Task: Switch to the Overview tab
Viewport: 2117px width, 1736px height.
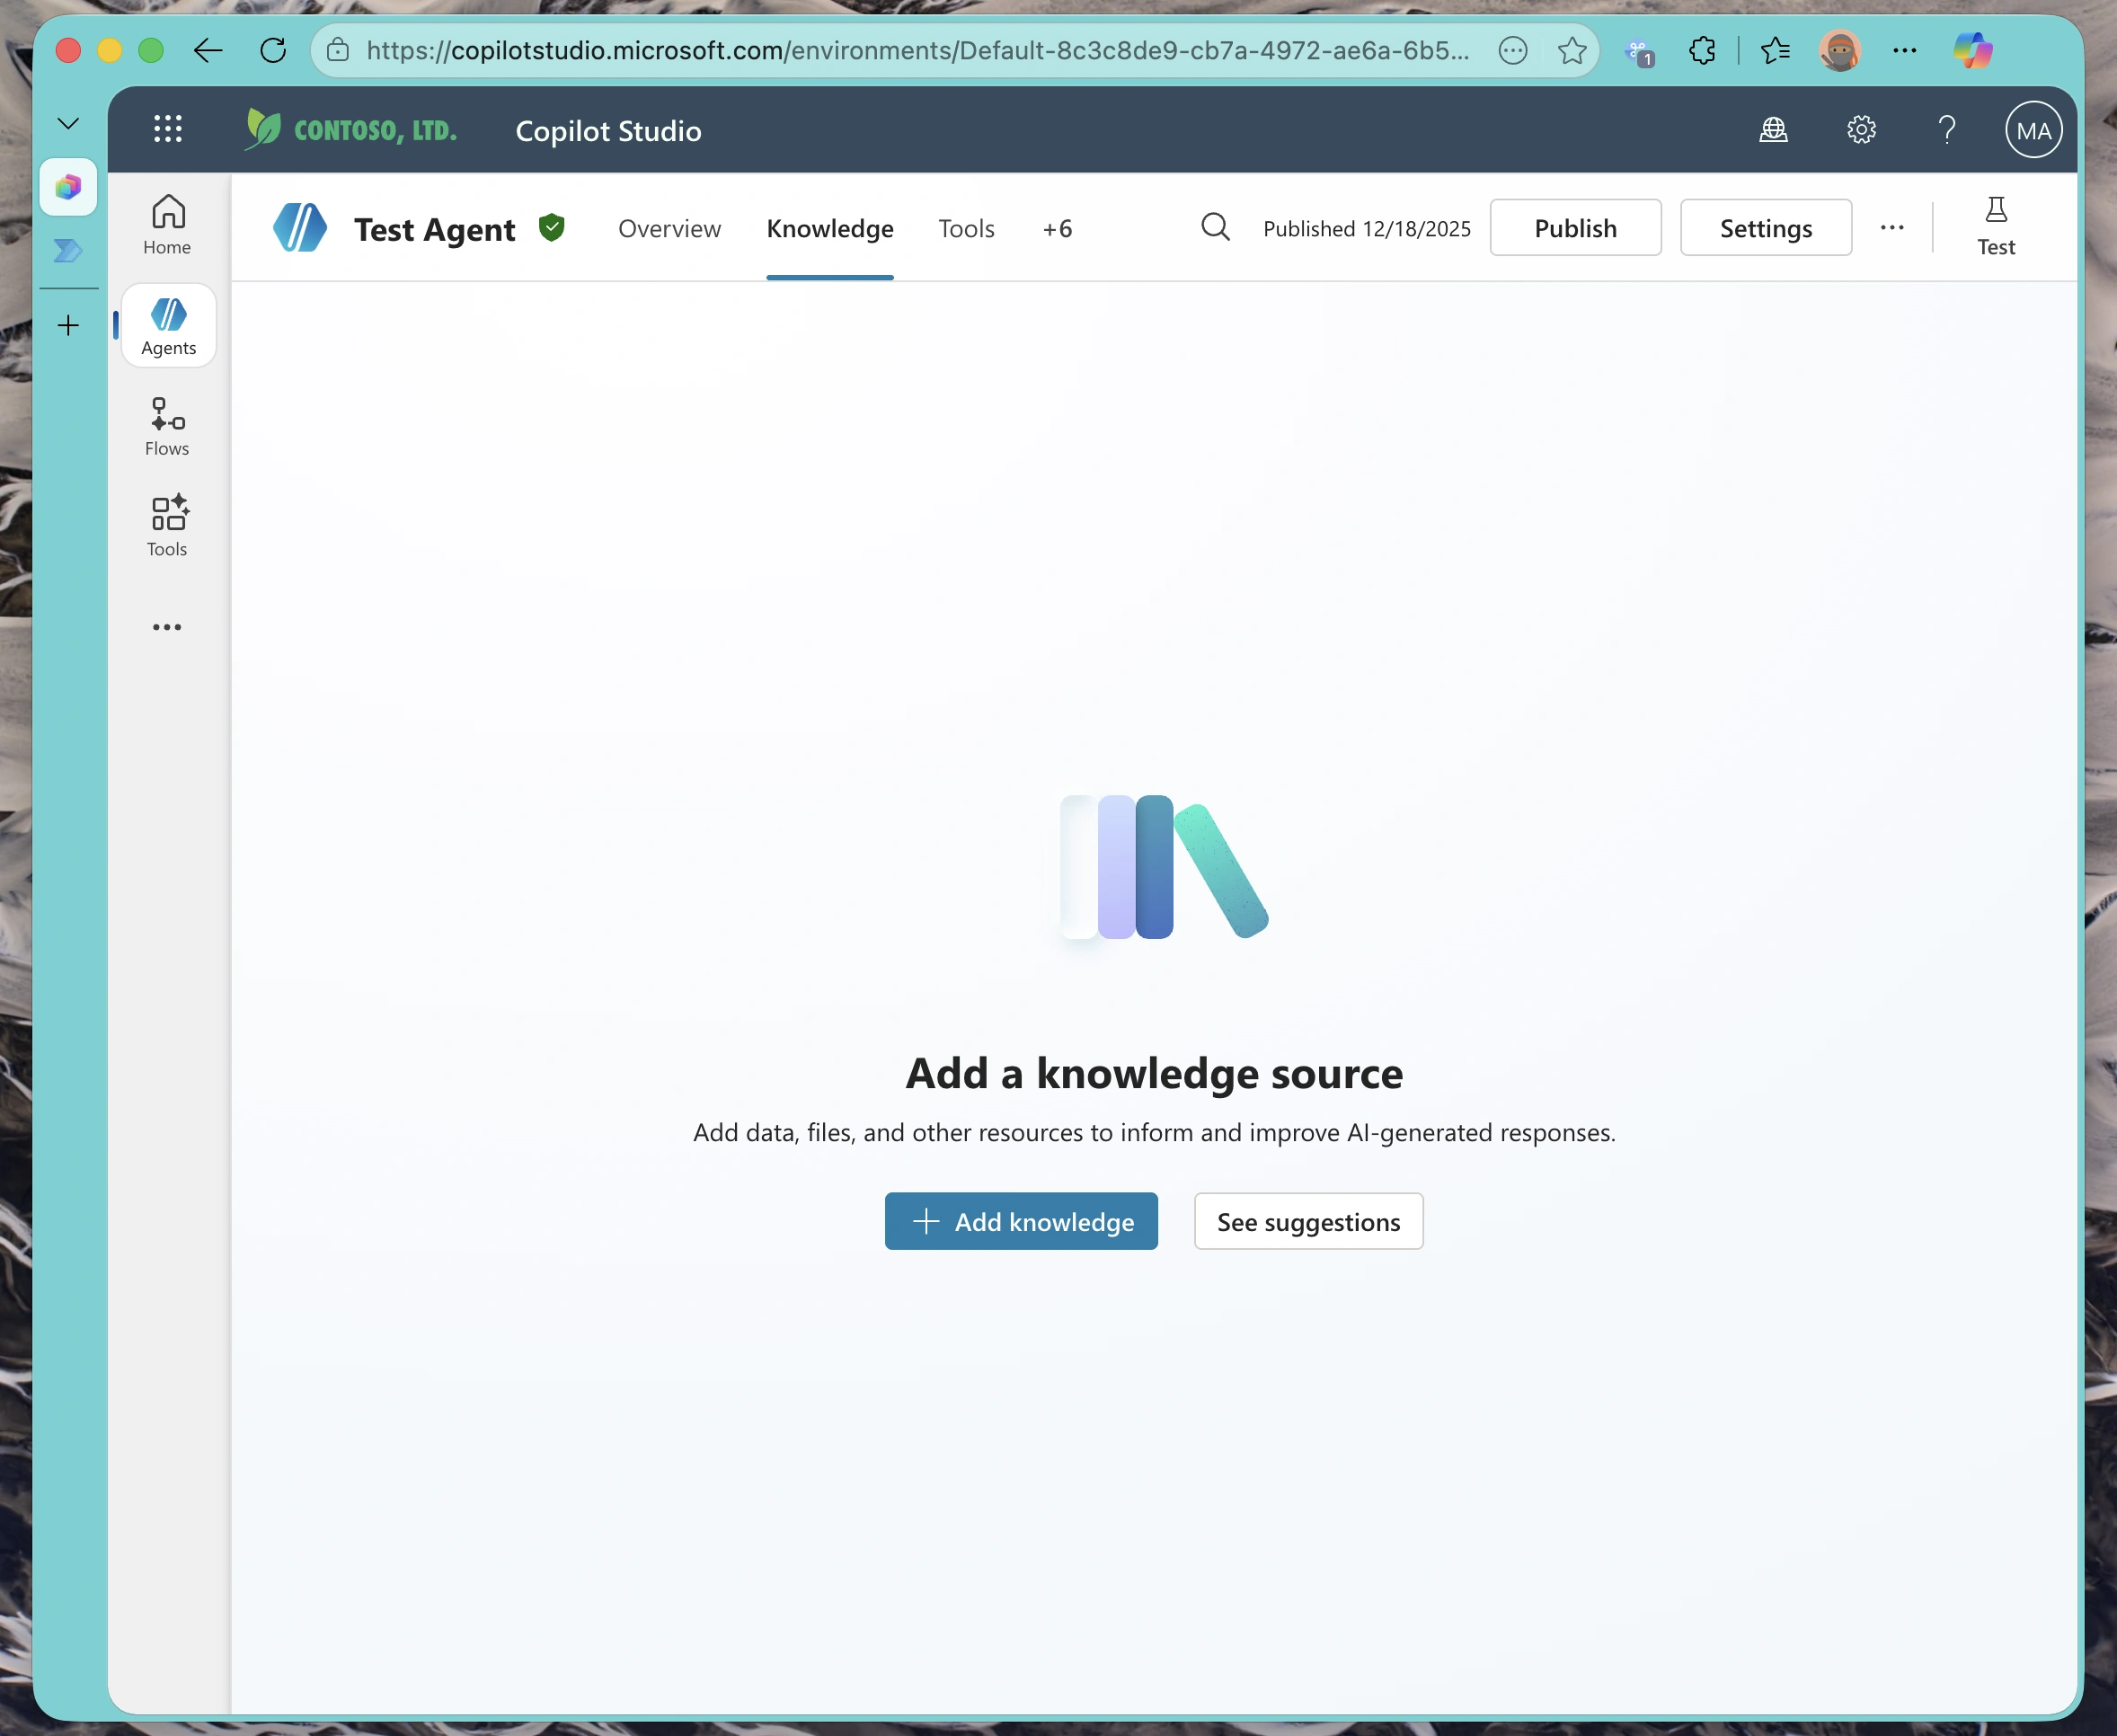Action: click(669, 228)
